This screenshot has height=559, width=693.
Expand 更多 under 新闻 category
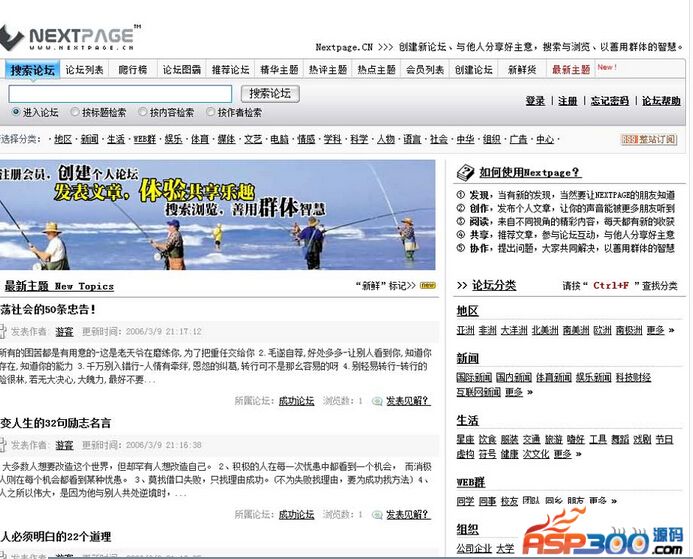514,392
